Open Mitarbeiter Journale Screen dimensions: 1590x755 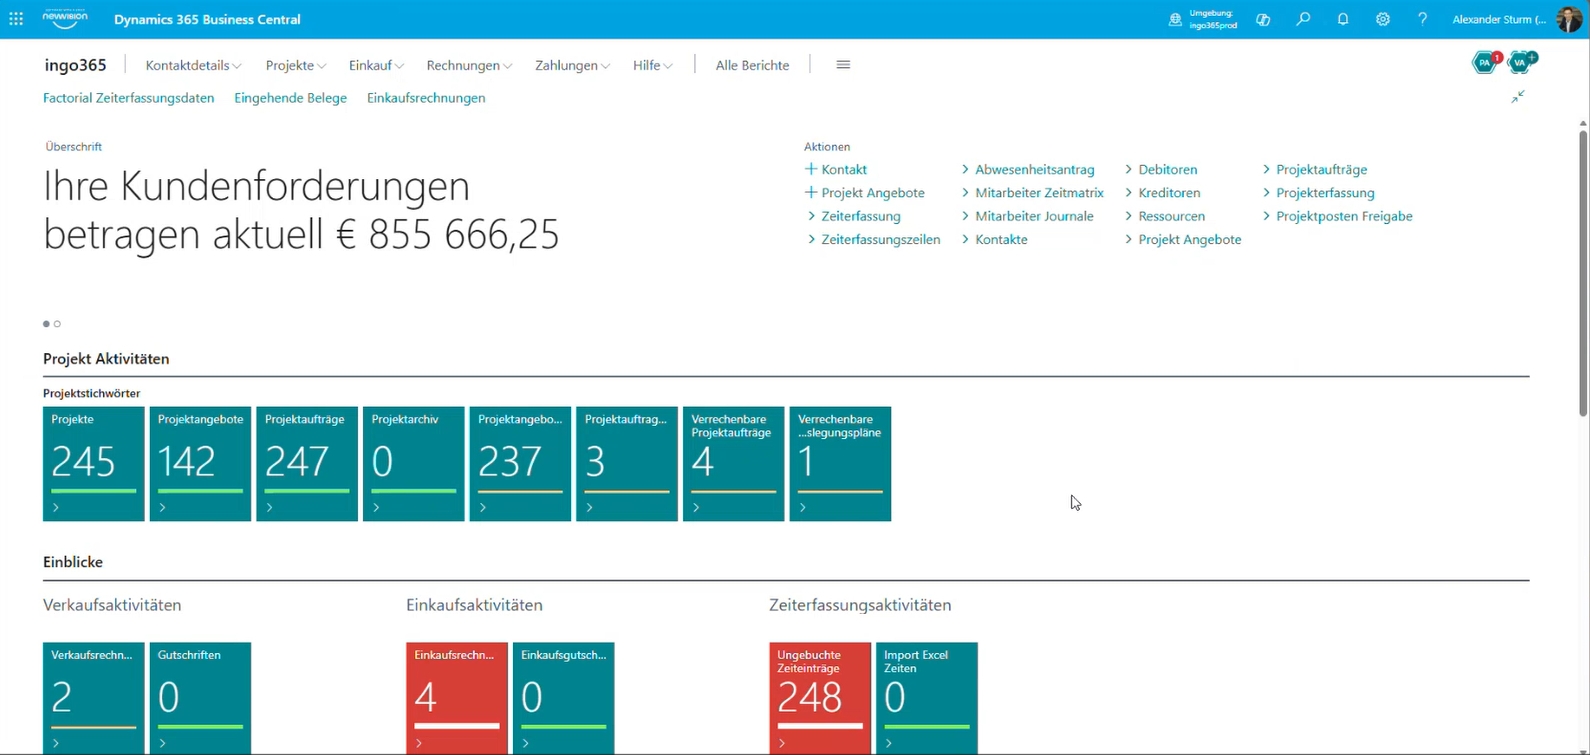point(1027,216)
